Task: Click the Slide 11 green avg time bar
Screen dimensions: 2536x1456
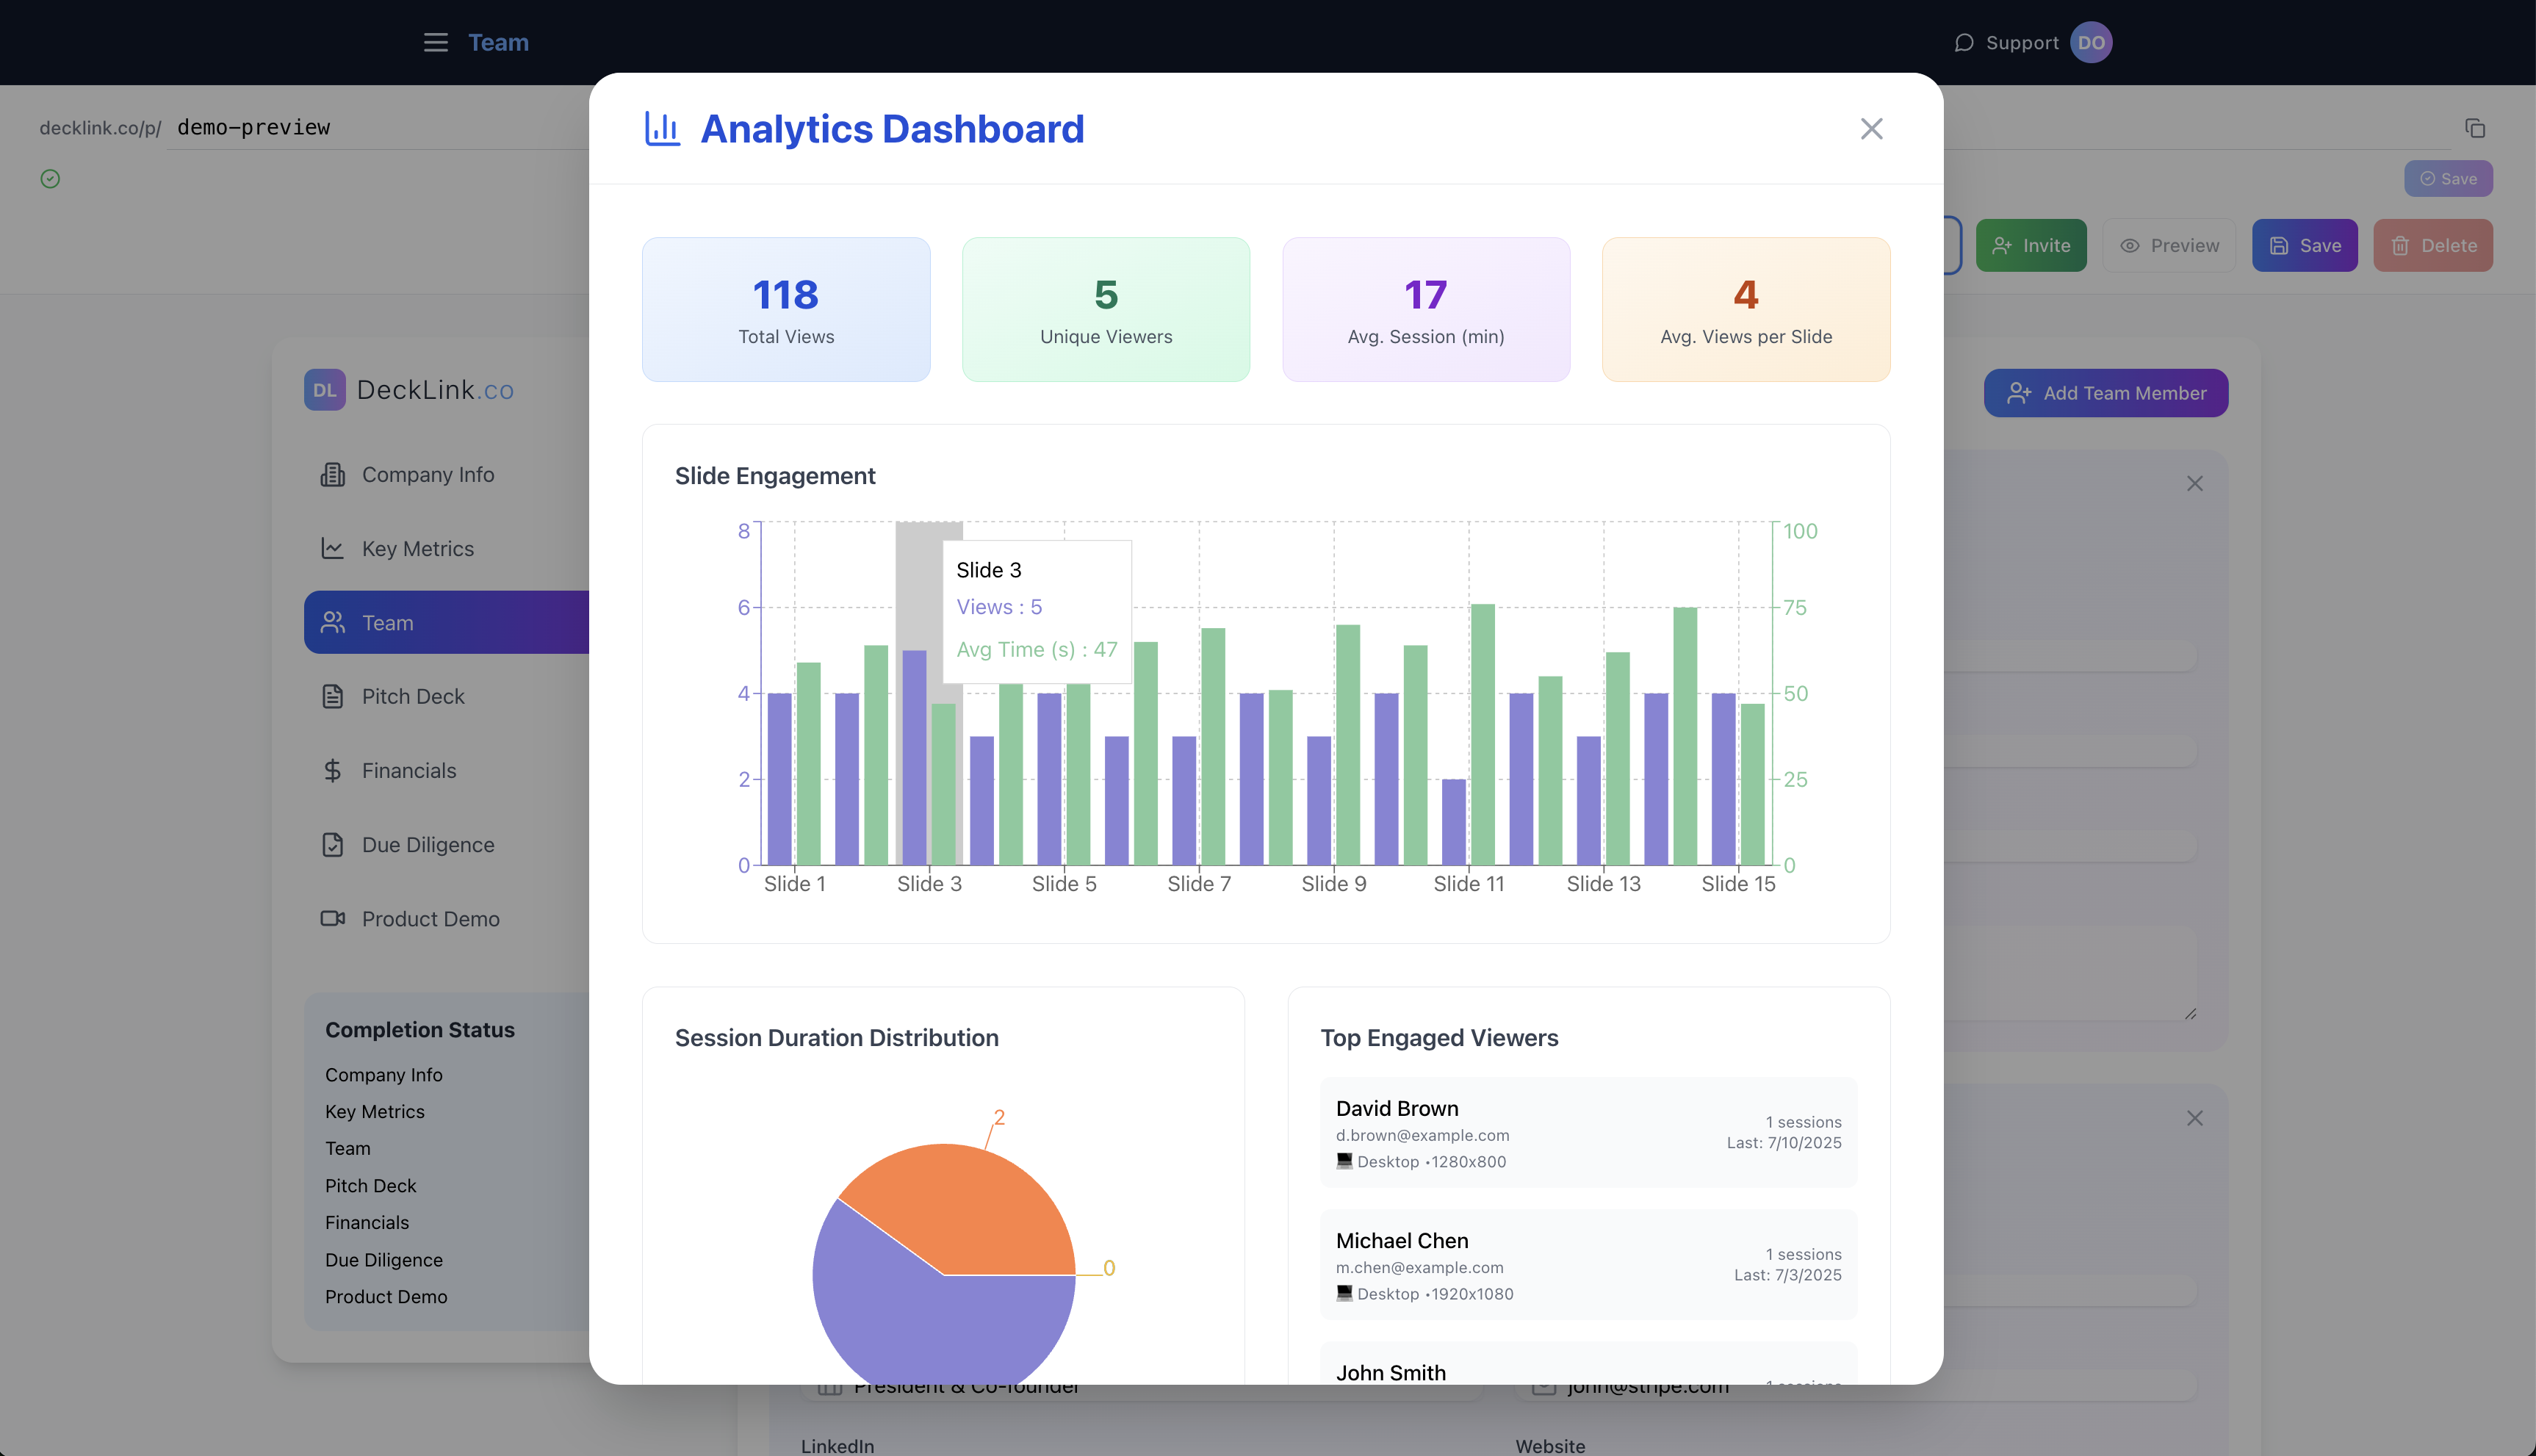Action: pos(1483,734)
